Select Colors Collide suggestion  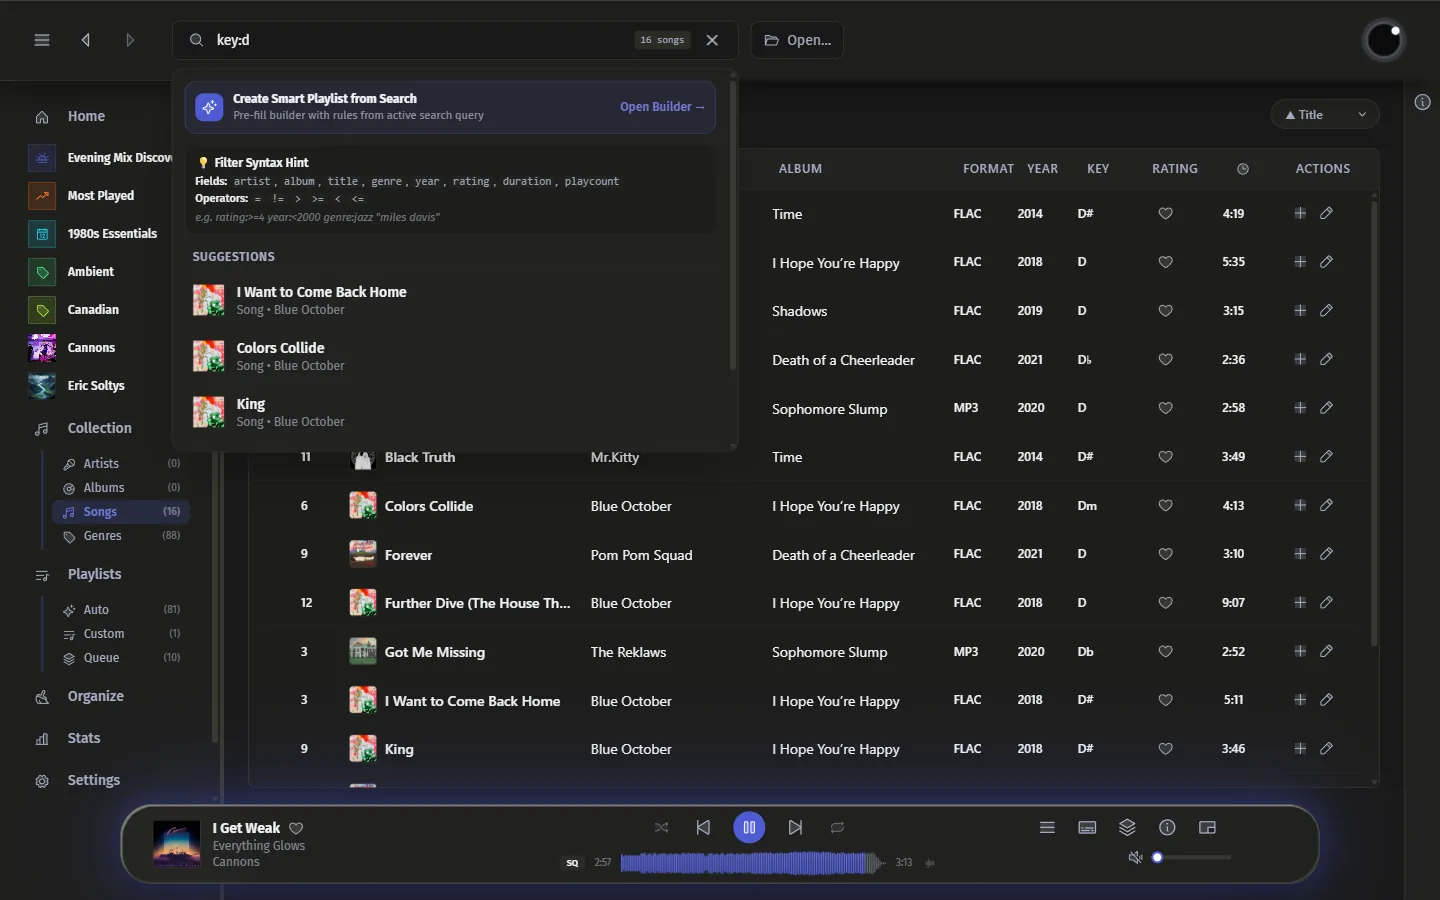coord(453,356)
